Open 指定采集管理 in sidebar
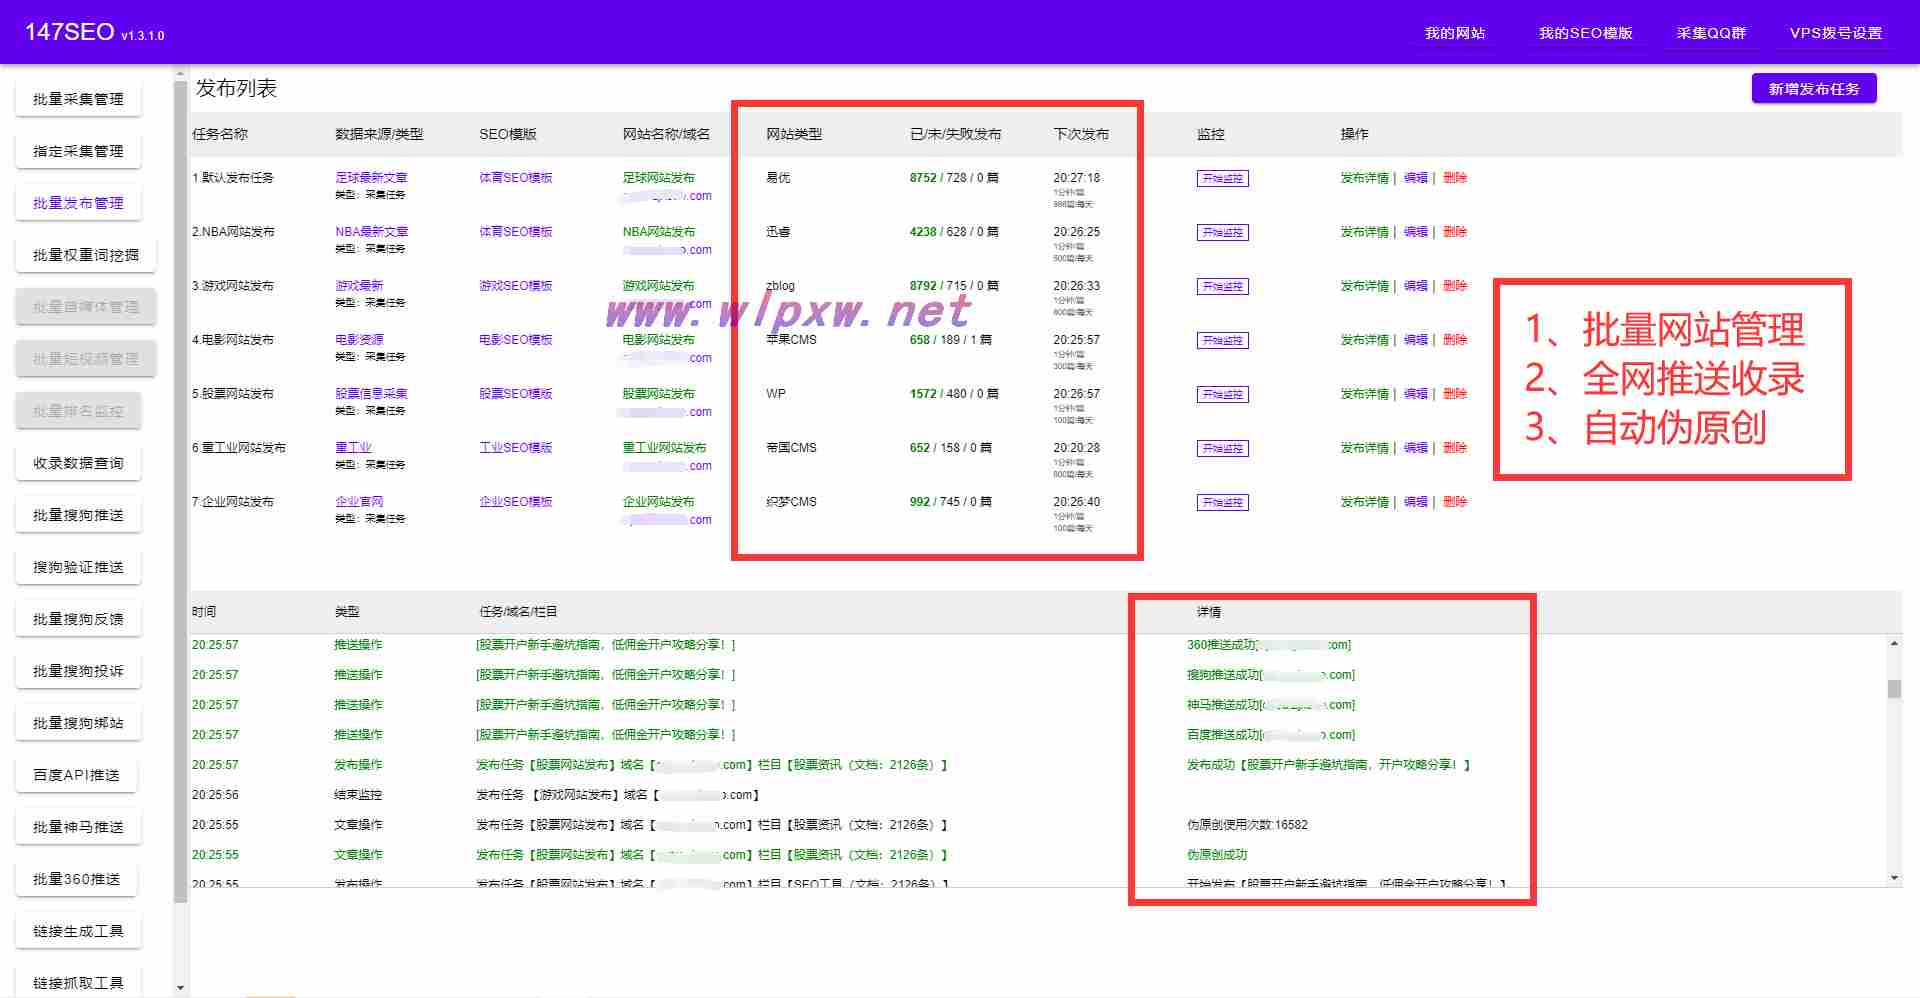Screen dimensions: 1920x998 (78, 151)
